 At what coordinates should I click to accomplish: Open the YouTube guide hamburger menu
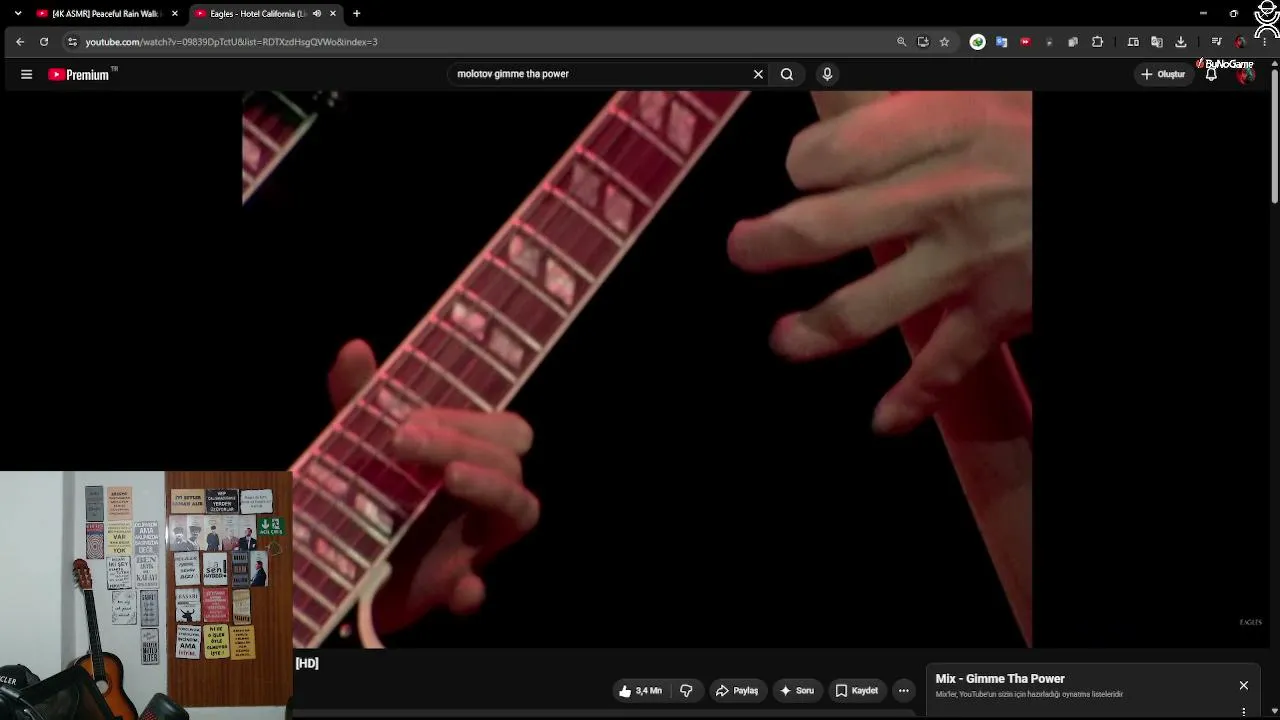tap(26, 74)
